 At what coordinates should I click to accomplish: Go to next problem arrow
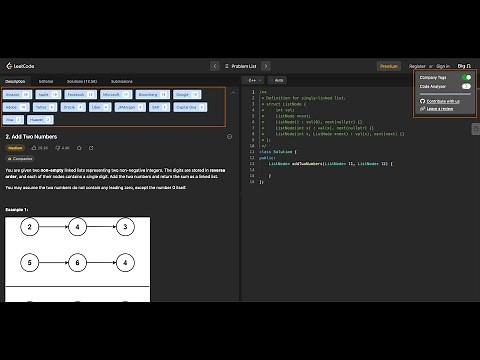pos(266,66)
